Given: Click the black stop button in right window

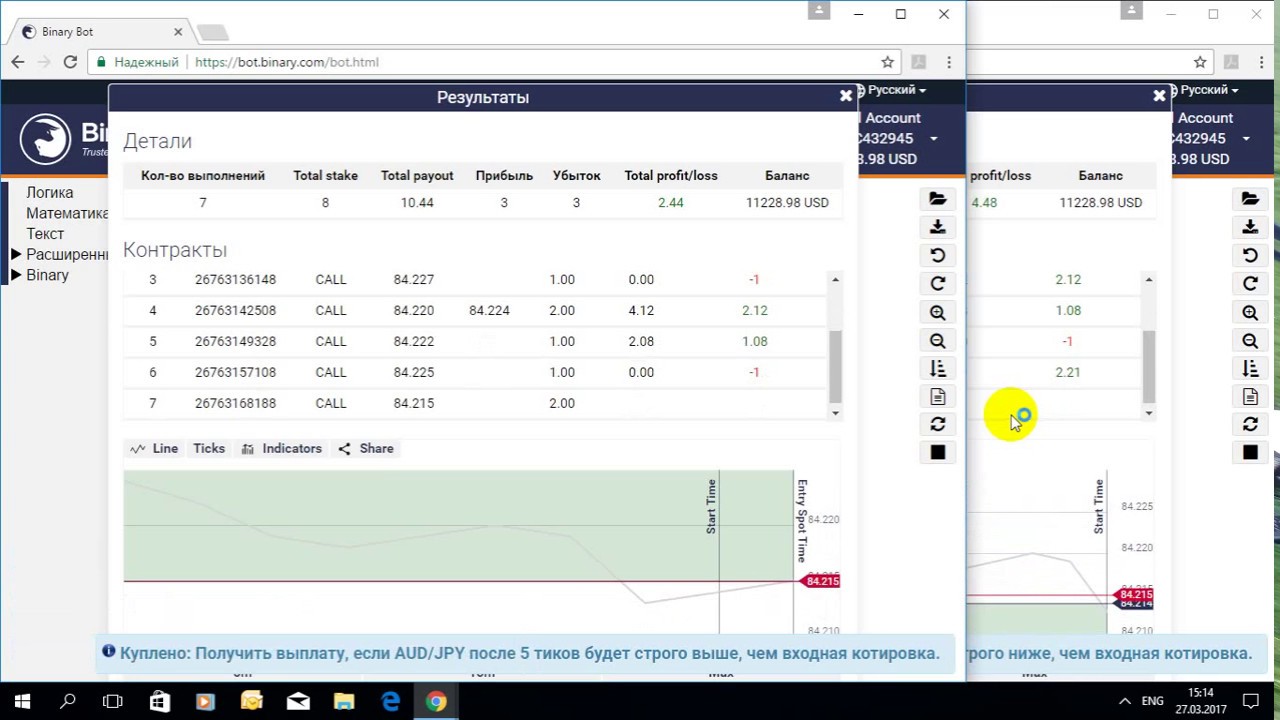Looking at the screenshot, I should click(x=1250, y=452).
